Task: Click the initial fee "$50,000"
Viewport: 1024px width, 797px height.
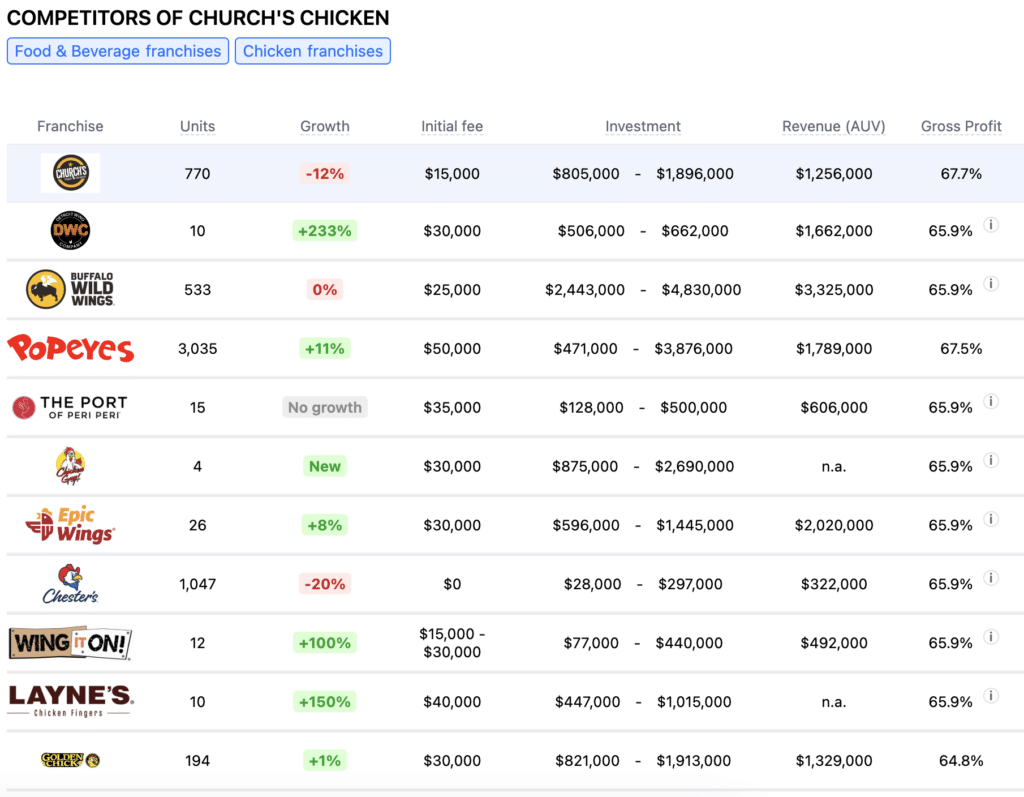Action: (x=452, y=348)
